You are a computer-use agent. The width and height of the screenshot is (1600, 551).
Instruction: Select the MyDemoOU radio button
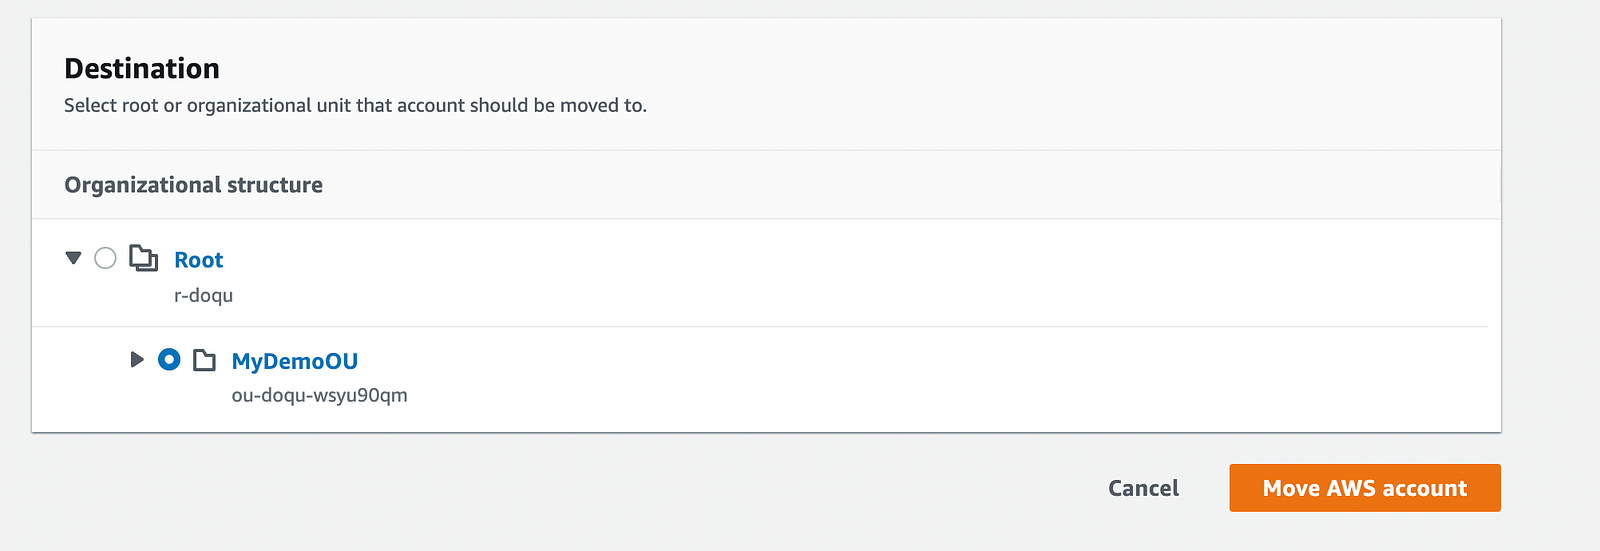click(x=169, y=360)
